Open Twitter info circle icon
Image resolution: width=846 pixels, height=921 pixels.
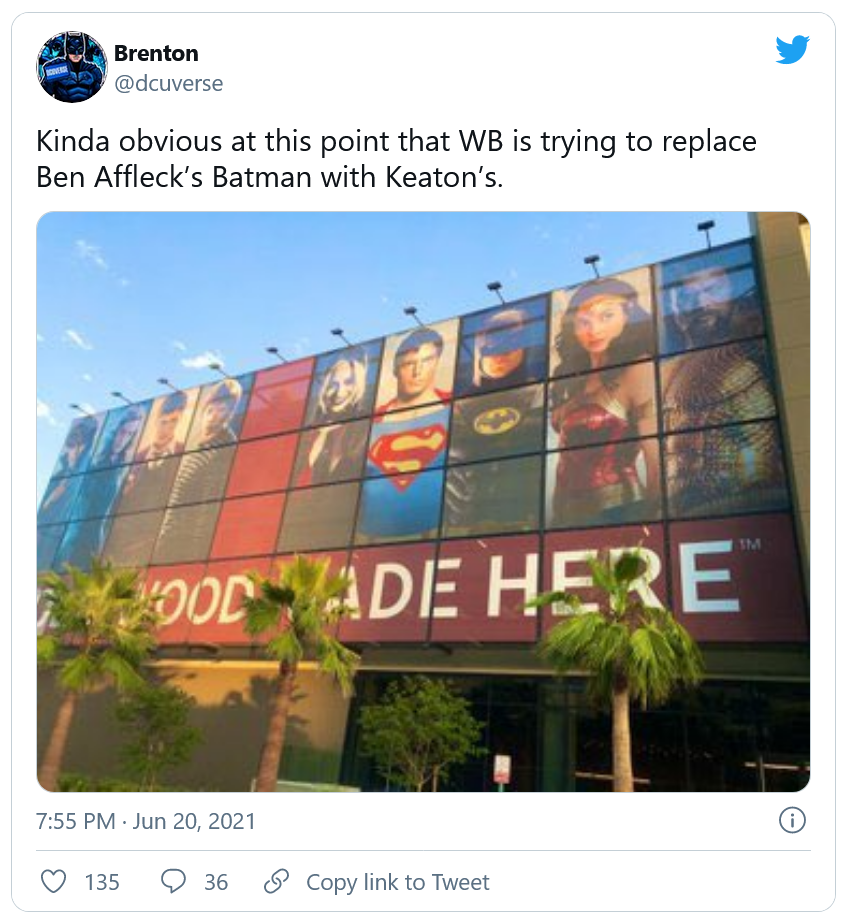point(791,821)
